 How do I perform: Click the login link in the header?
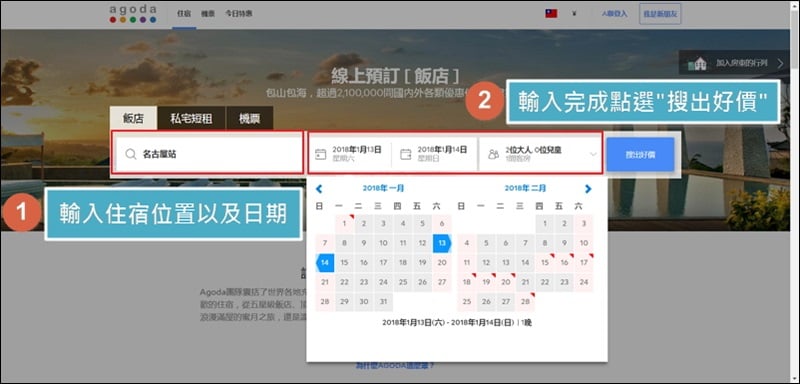pos(614,14)
